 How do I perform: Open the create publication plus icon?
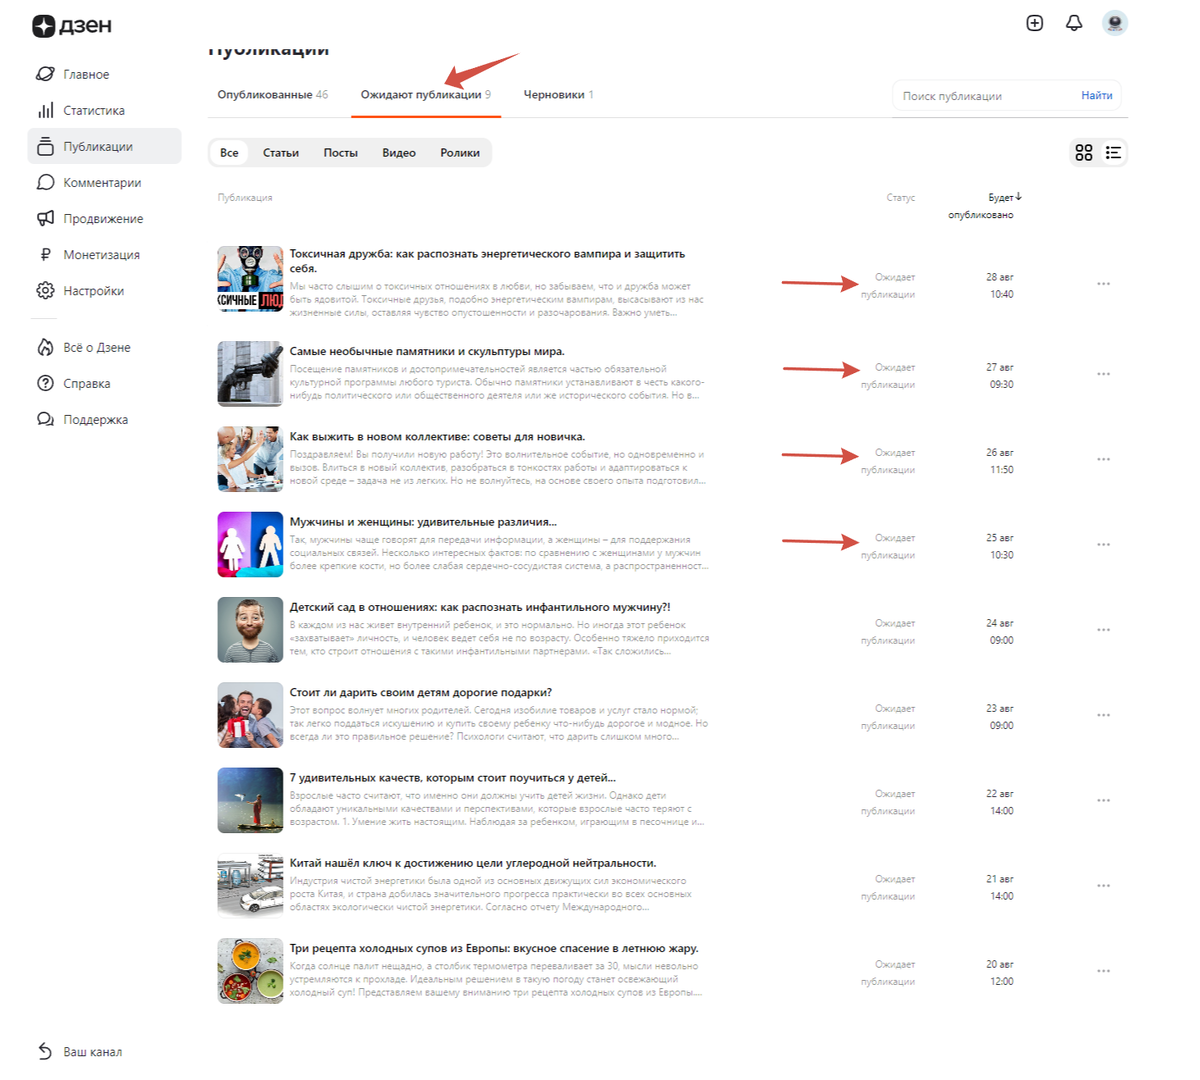click(x=1035, y=23)
